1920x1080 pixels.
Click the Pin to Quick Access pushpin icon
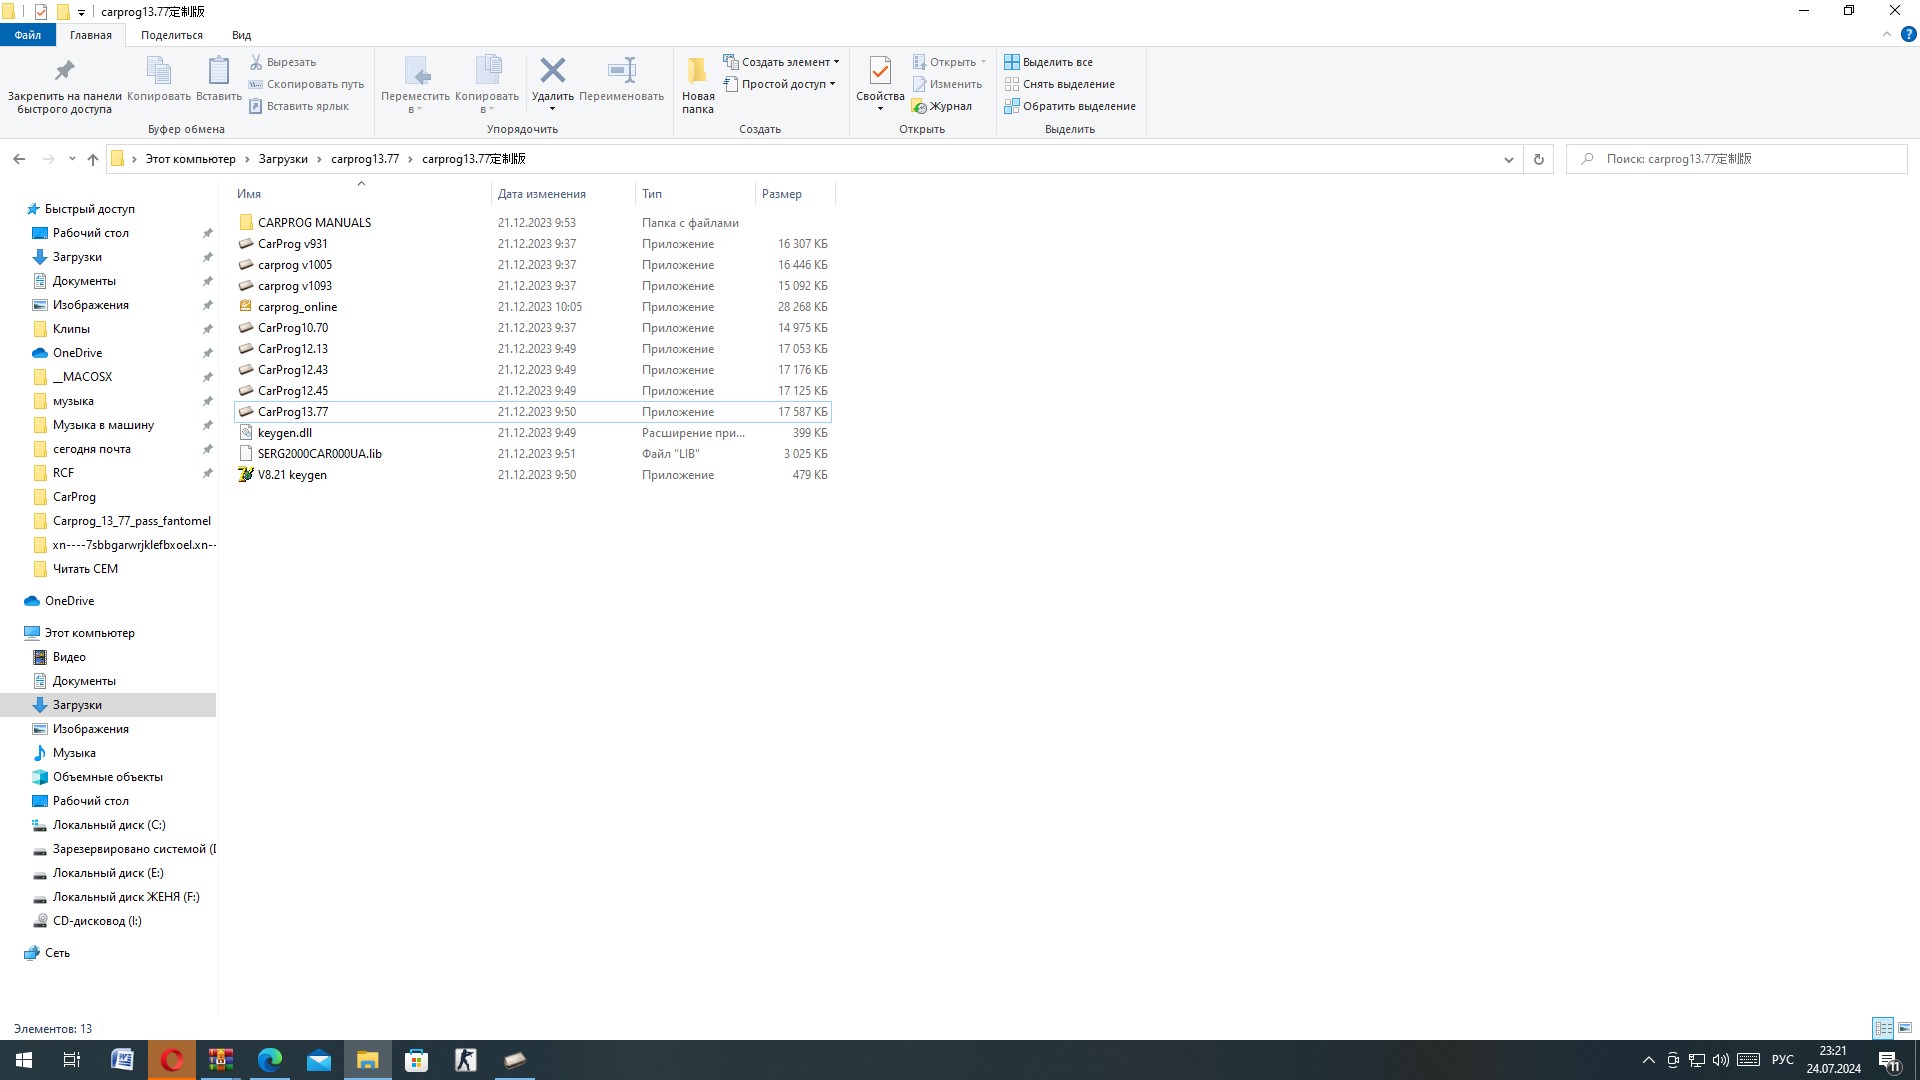pos(64,71)
